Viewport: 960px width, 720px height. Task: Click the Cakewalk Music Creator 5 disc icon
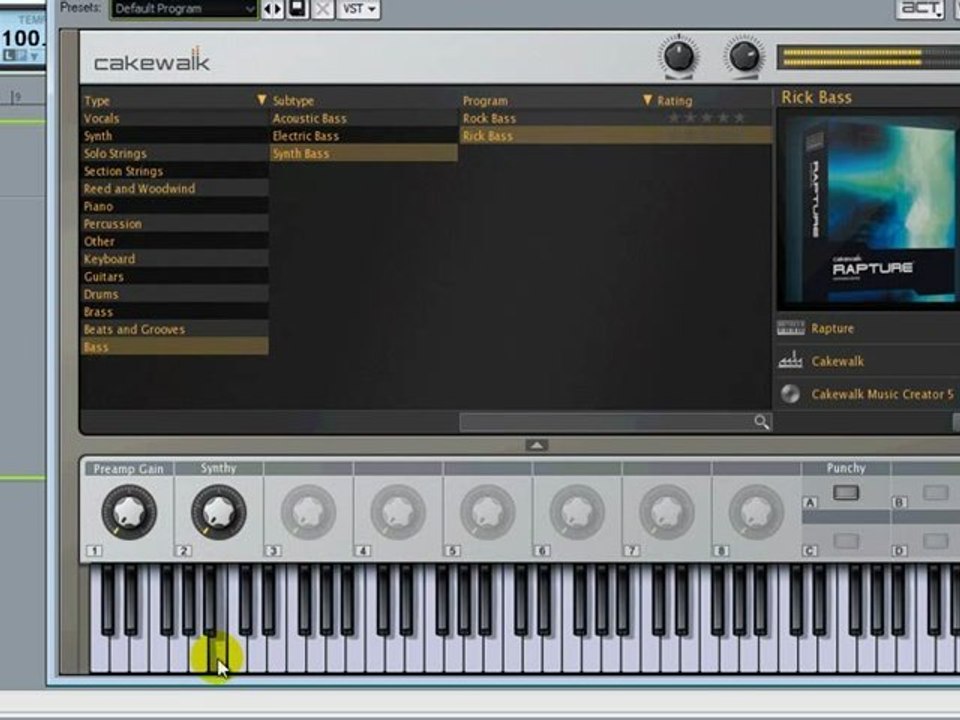pos(790,394)
